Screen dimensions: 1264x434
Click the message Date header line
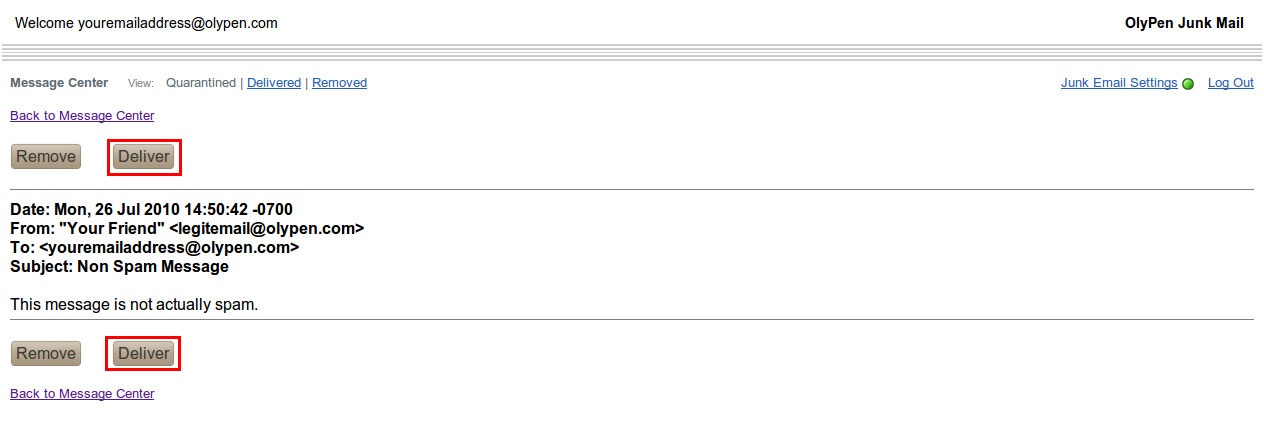151,210
